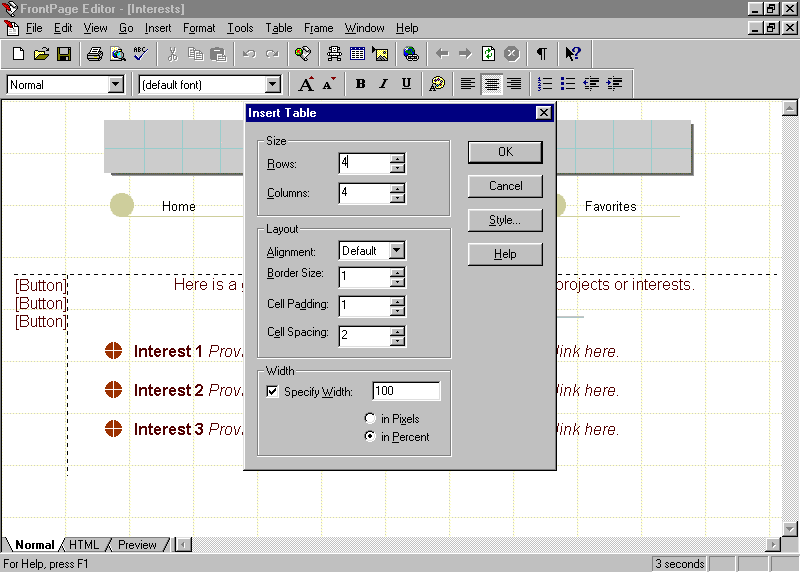This screenshot has height=572, width=800.
Task: Close the Insert Table dialog
Action: coord(544,113)
